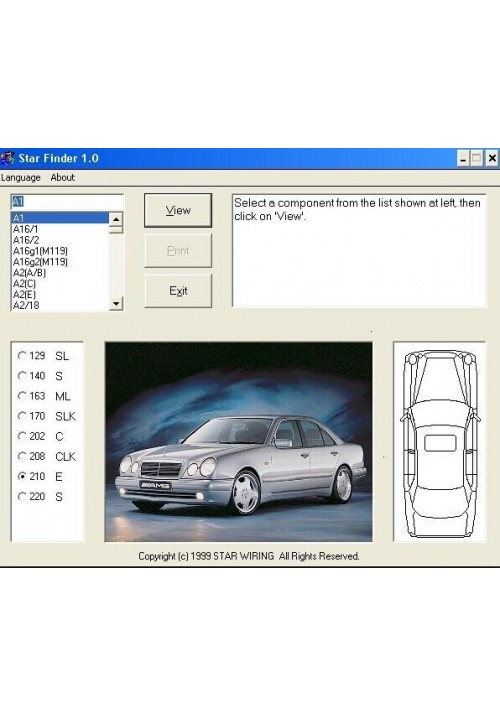Select A16/2 in the component list

[60, 240]
